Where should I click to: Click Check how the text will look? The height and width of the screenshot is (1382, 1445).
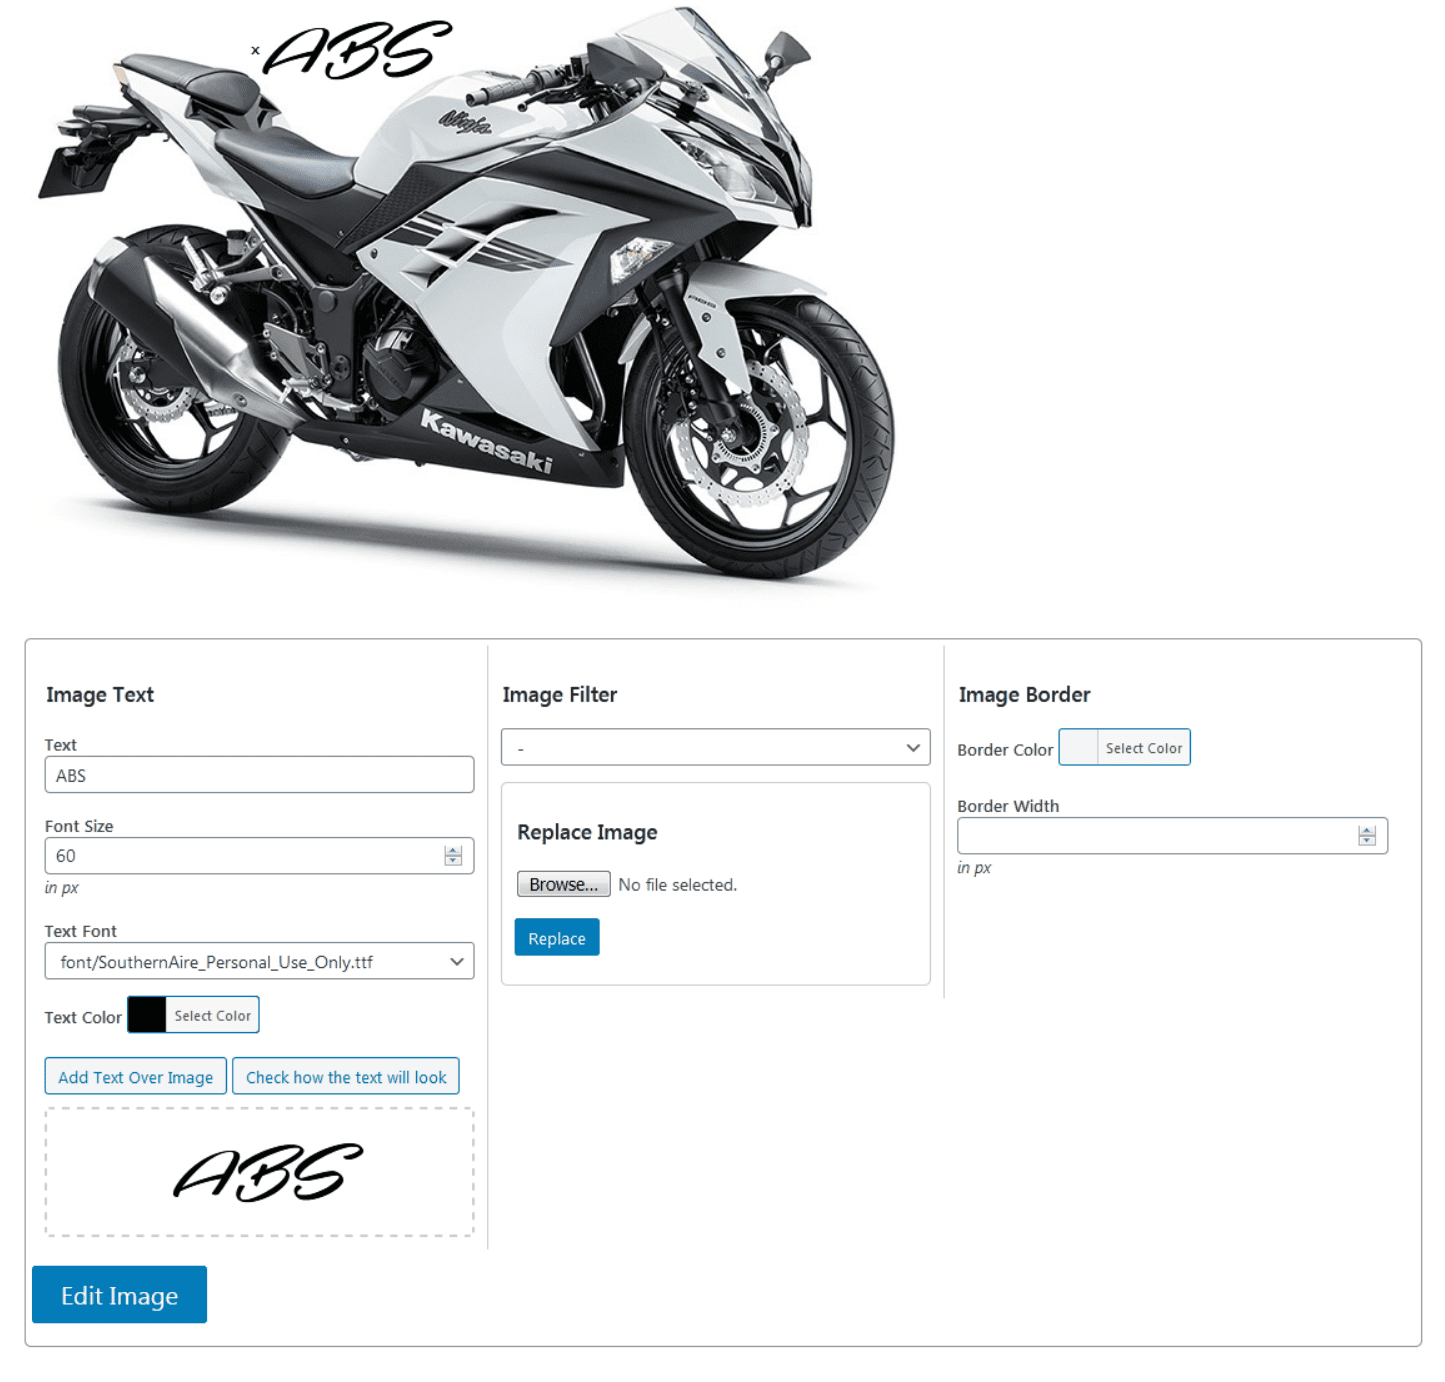point(346,1076)
